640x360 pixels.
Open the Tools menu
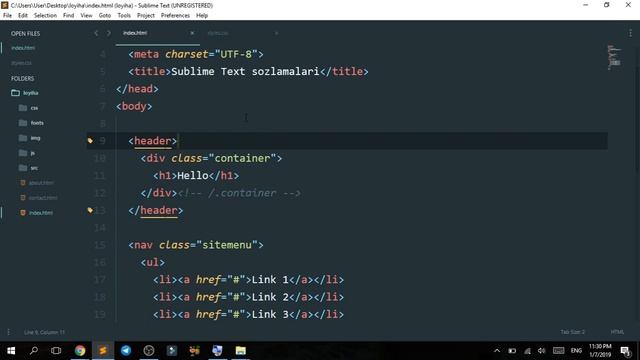coord(124,16)
